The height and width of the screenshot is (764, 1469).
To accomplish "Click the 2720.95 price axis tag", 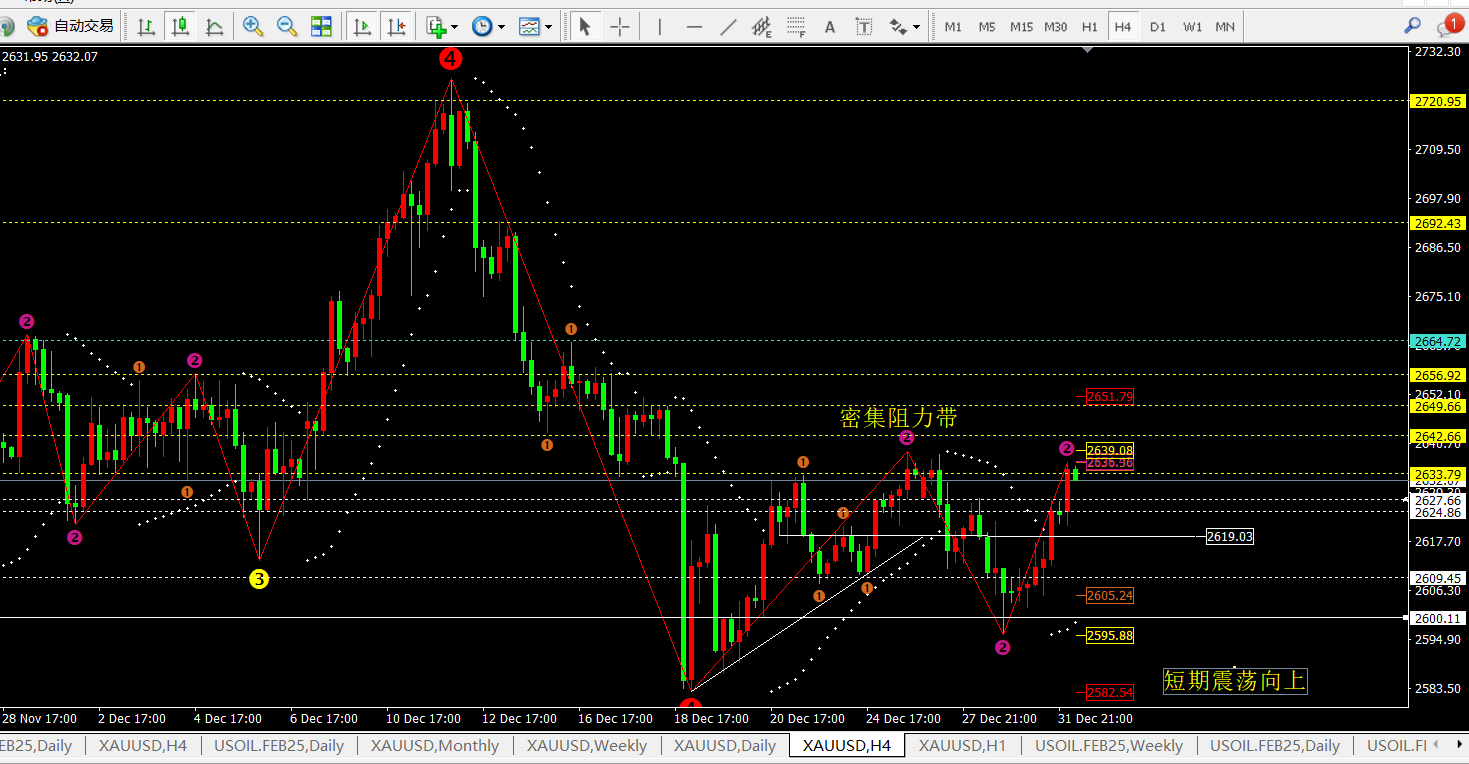I will 1437,101.
